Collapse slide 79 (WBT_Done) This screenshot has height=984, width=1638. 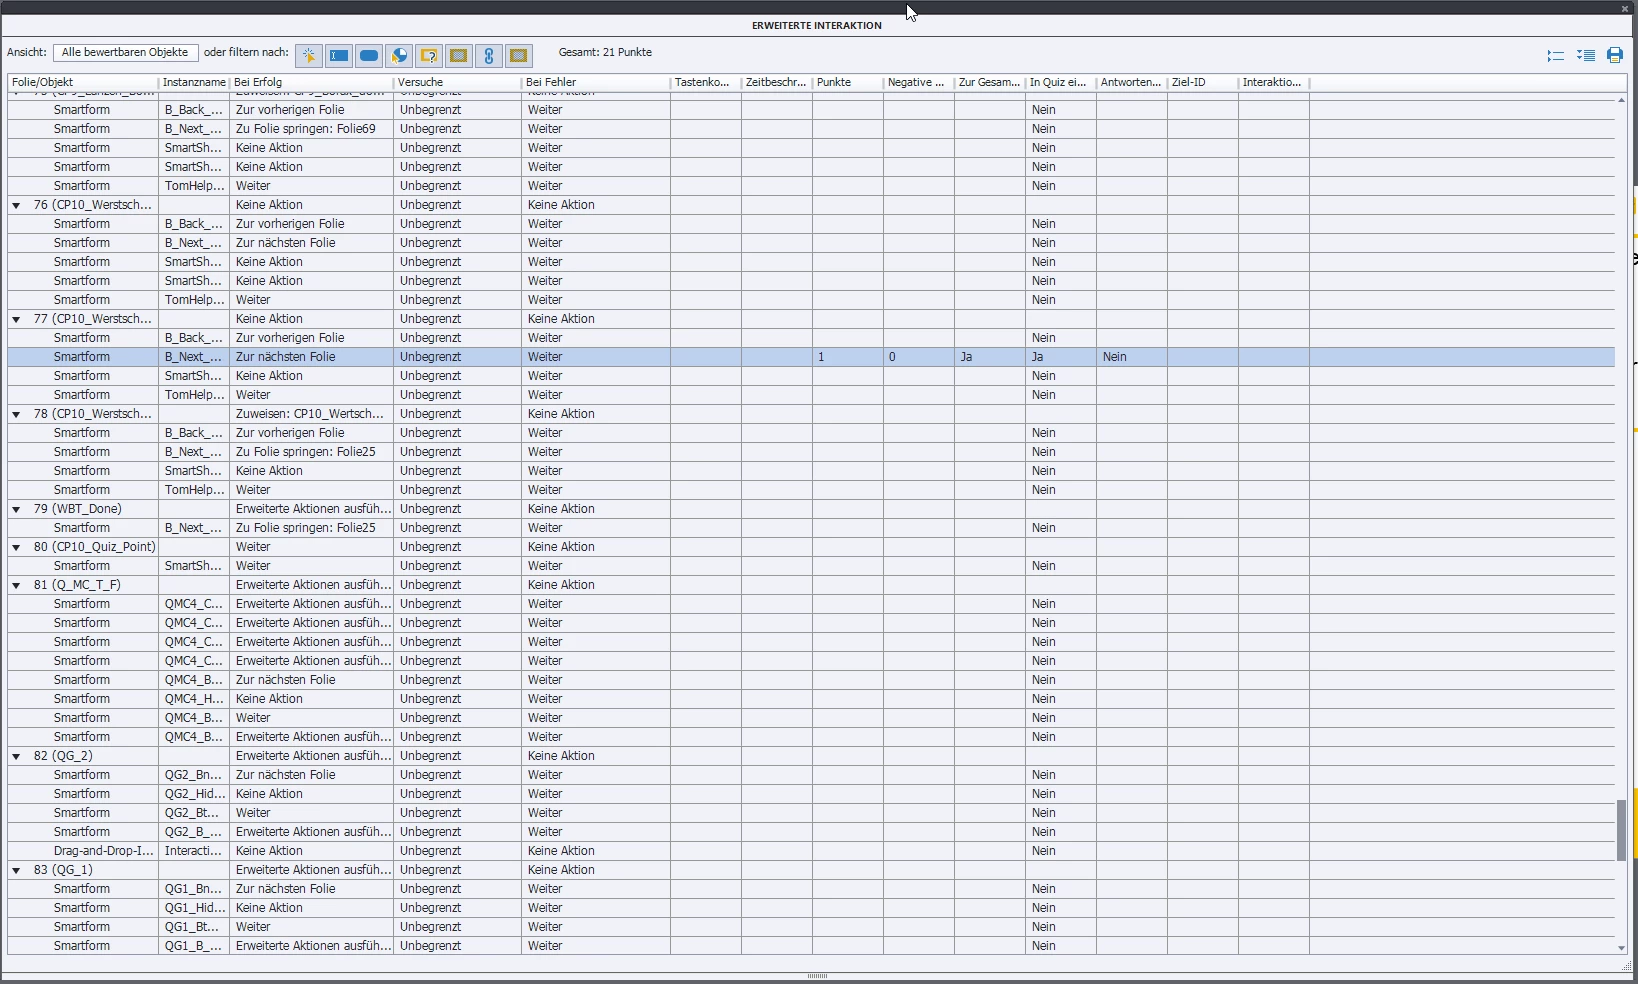16,509
